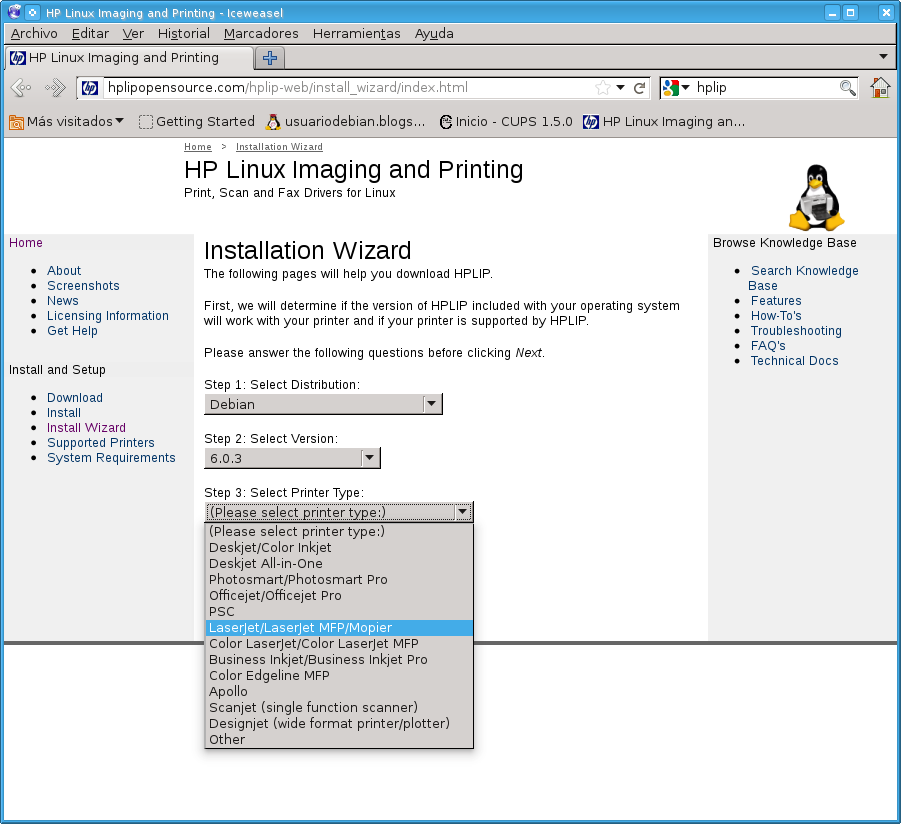Choose Photosmart/Photosmart Pro option
This screenshot has width=901, height=824.
pyautogui.click(x=339, y=580)
